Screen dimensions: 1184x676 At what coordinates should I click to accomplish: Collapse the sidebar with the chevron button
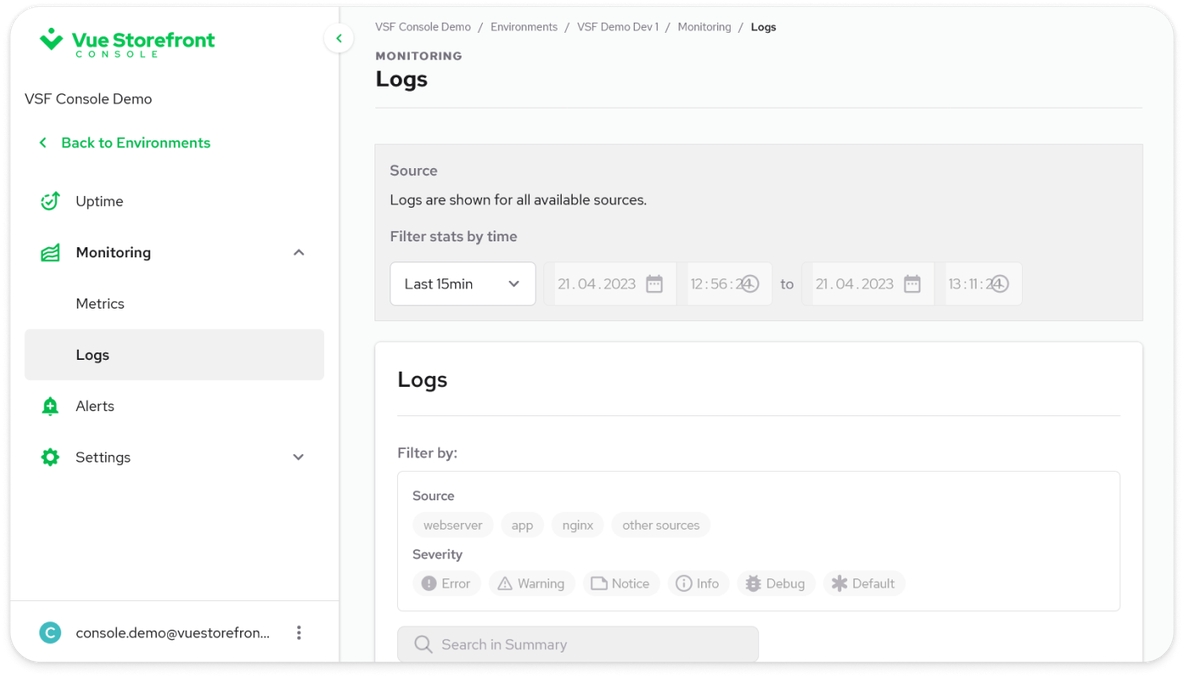coord(339,39)
